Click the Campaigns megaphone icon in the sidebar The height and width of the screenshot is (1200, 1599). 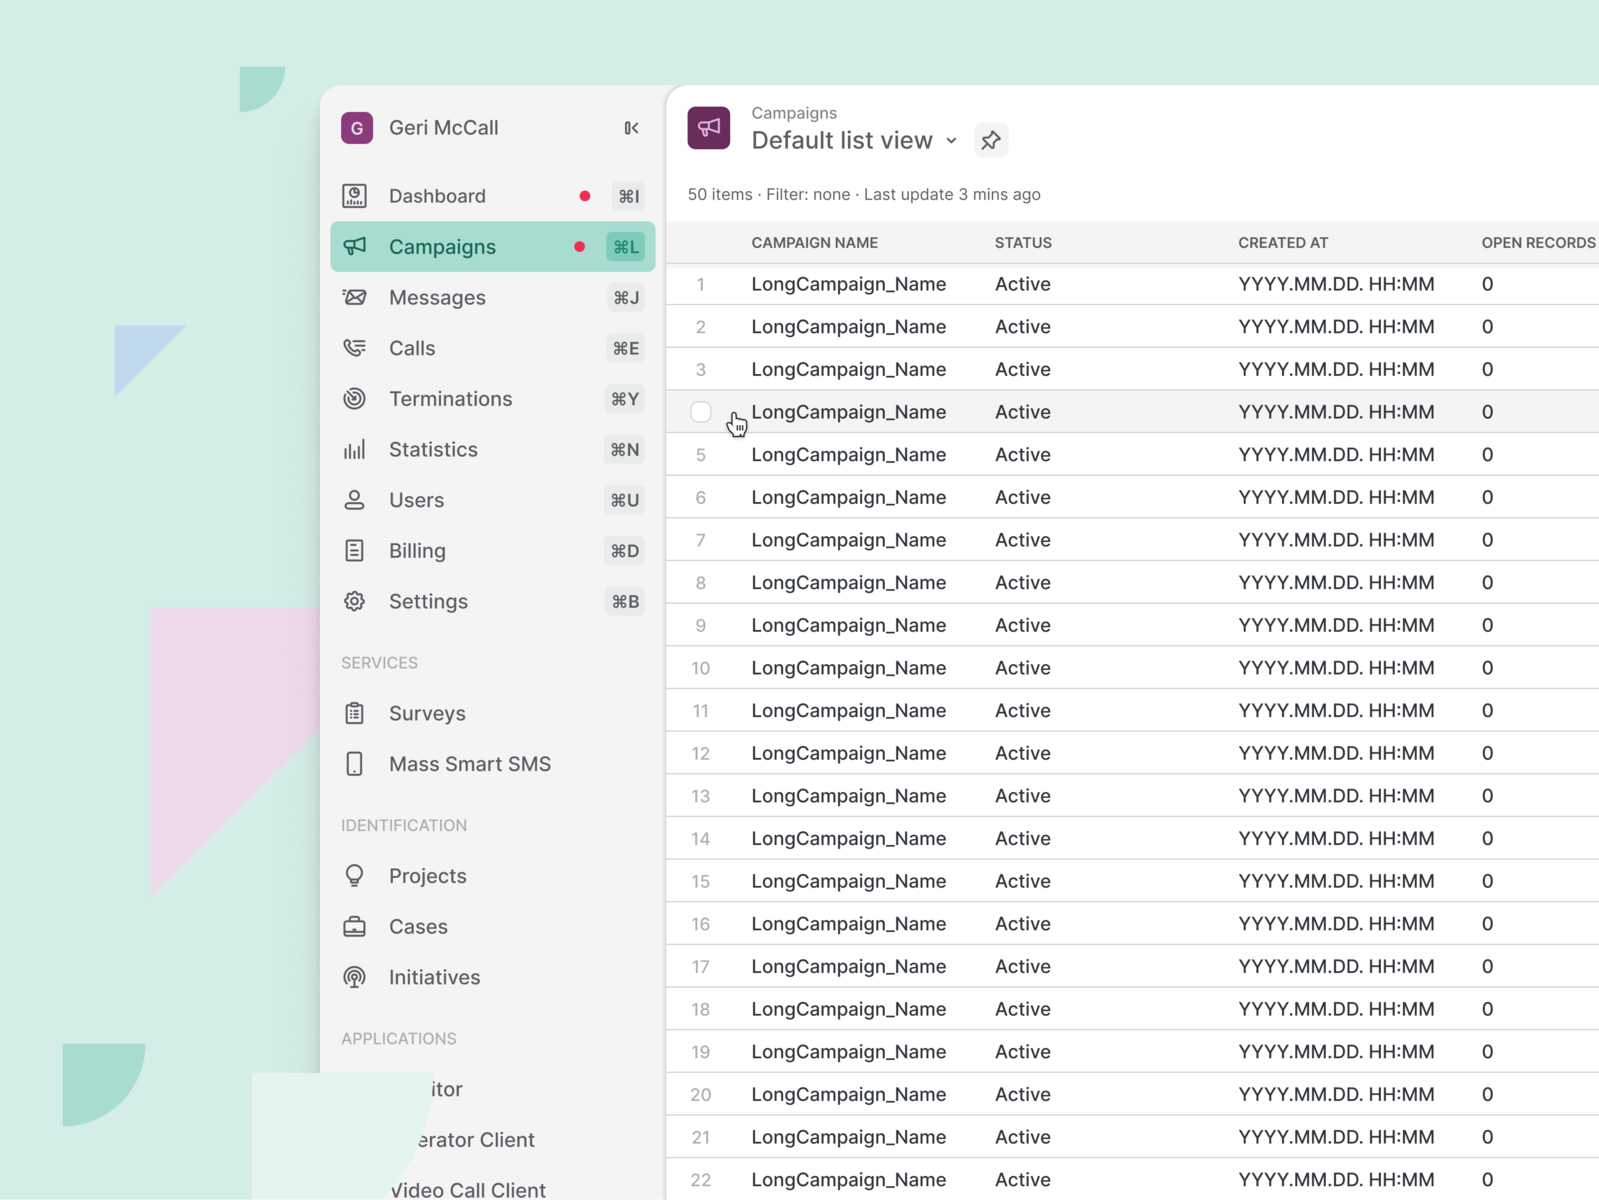[355, 246]
